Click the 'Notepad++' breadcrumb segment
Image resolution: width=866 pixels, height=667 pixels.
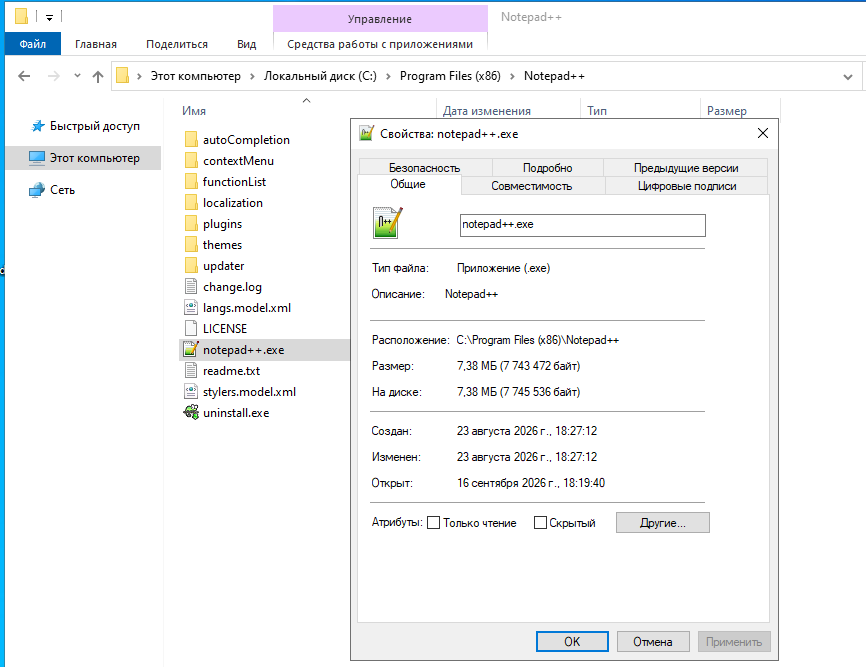pyautogui.click(x=554, y=76)
